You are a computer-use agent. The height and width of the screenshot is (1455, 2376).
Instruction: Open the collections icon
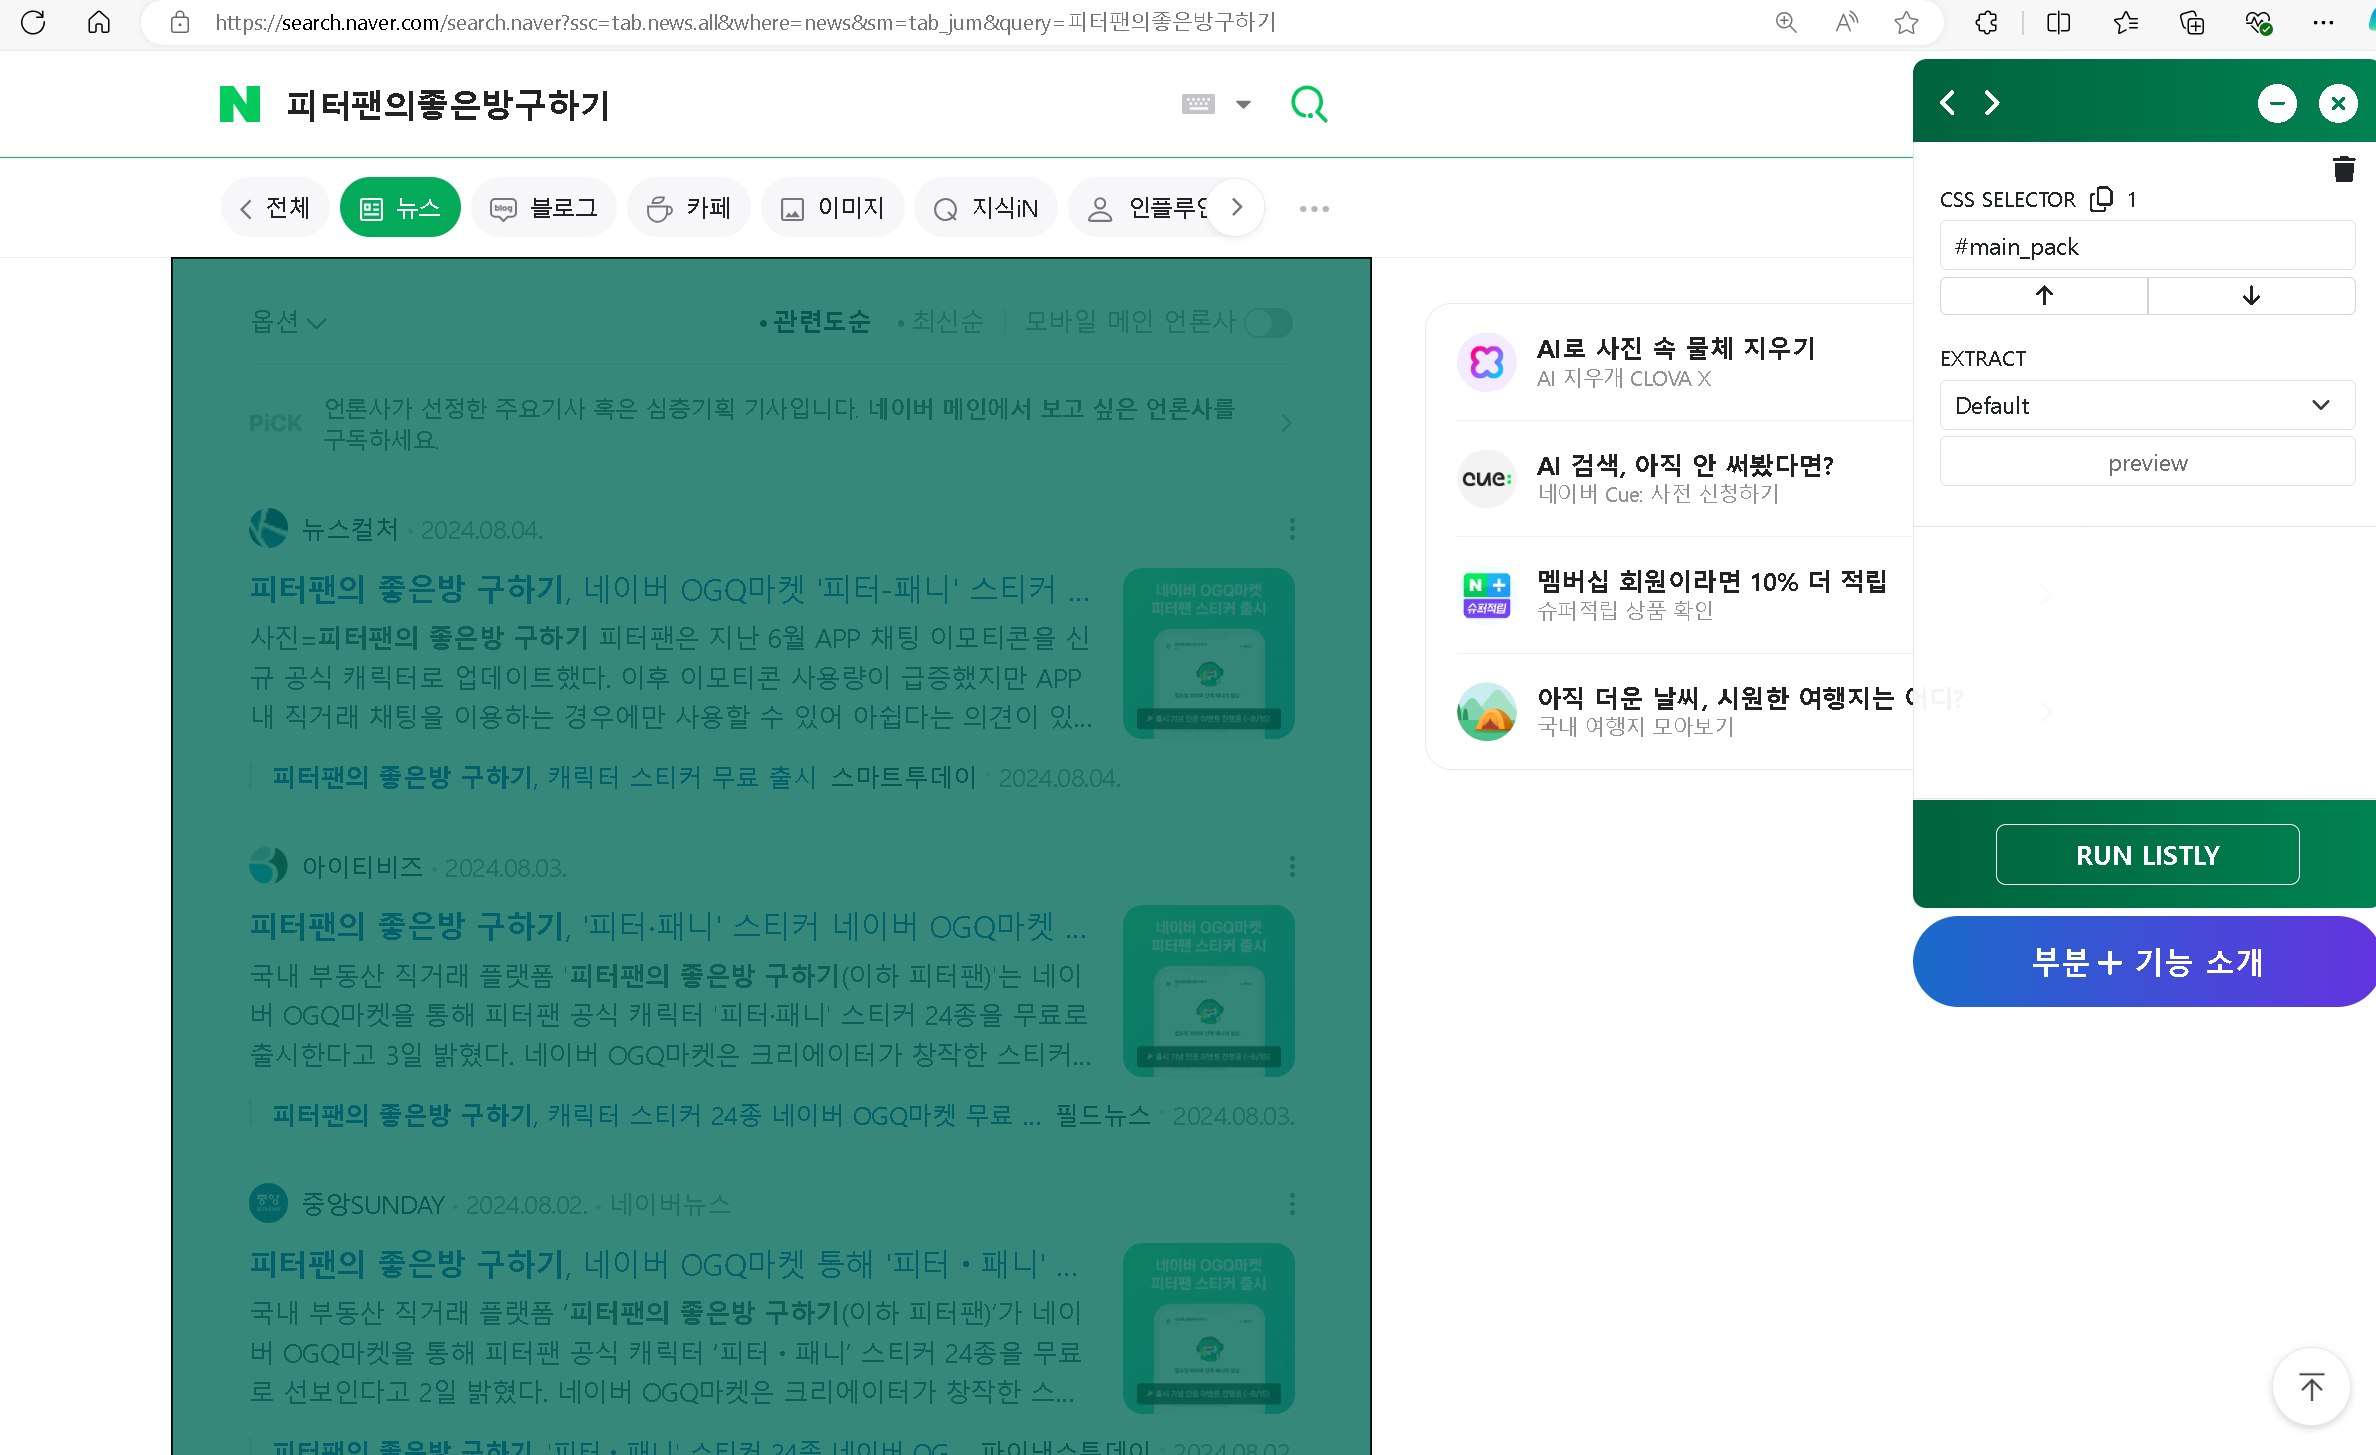click(2191, 22)
